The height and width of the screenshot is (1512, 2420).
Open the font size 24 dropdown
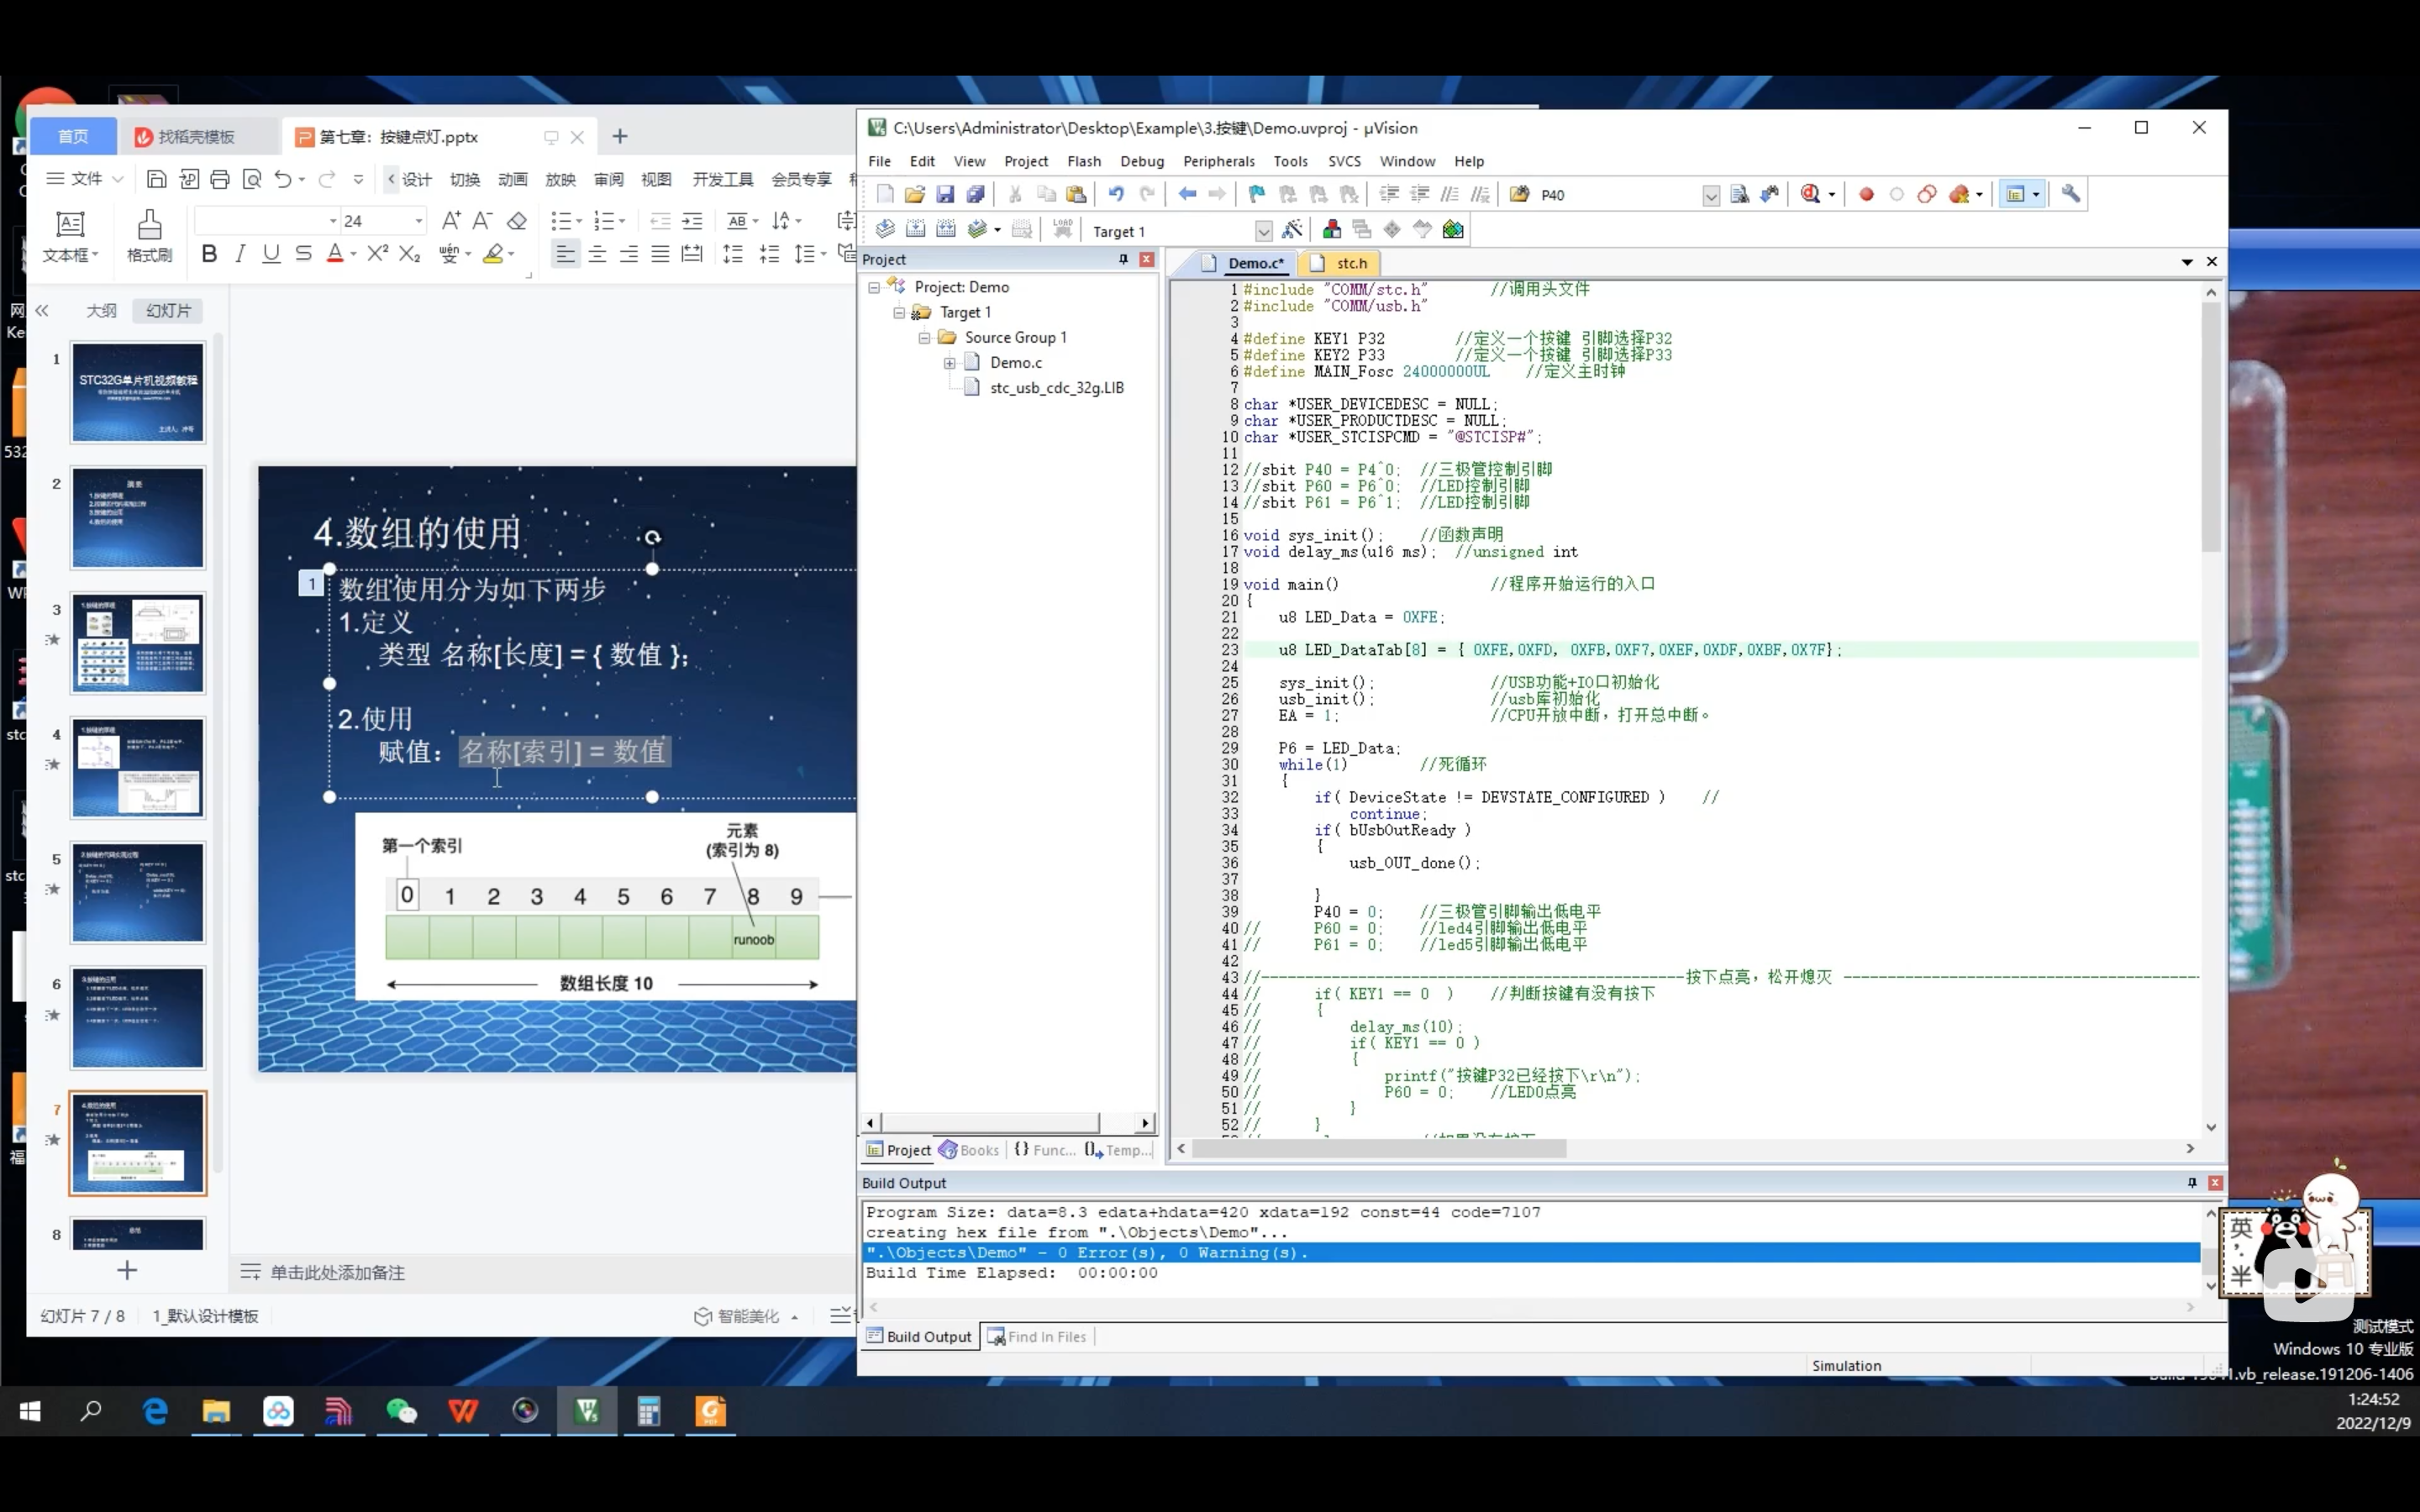click(x=419, y=221)
